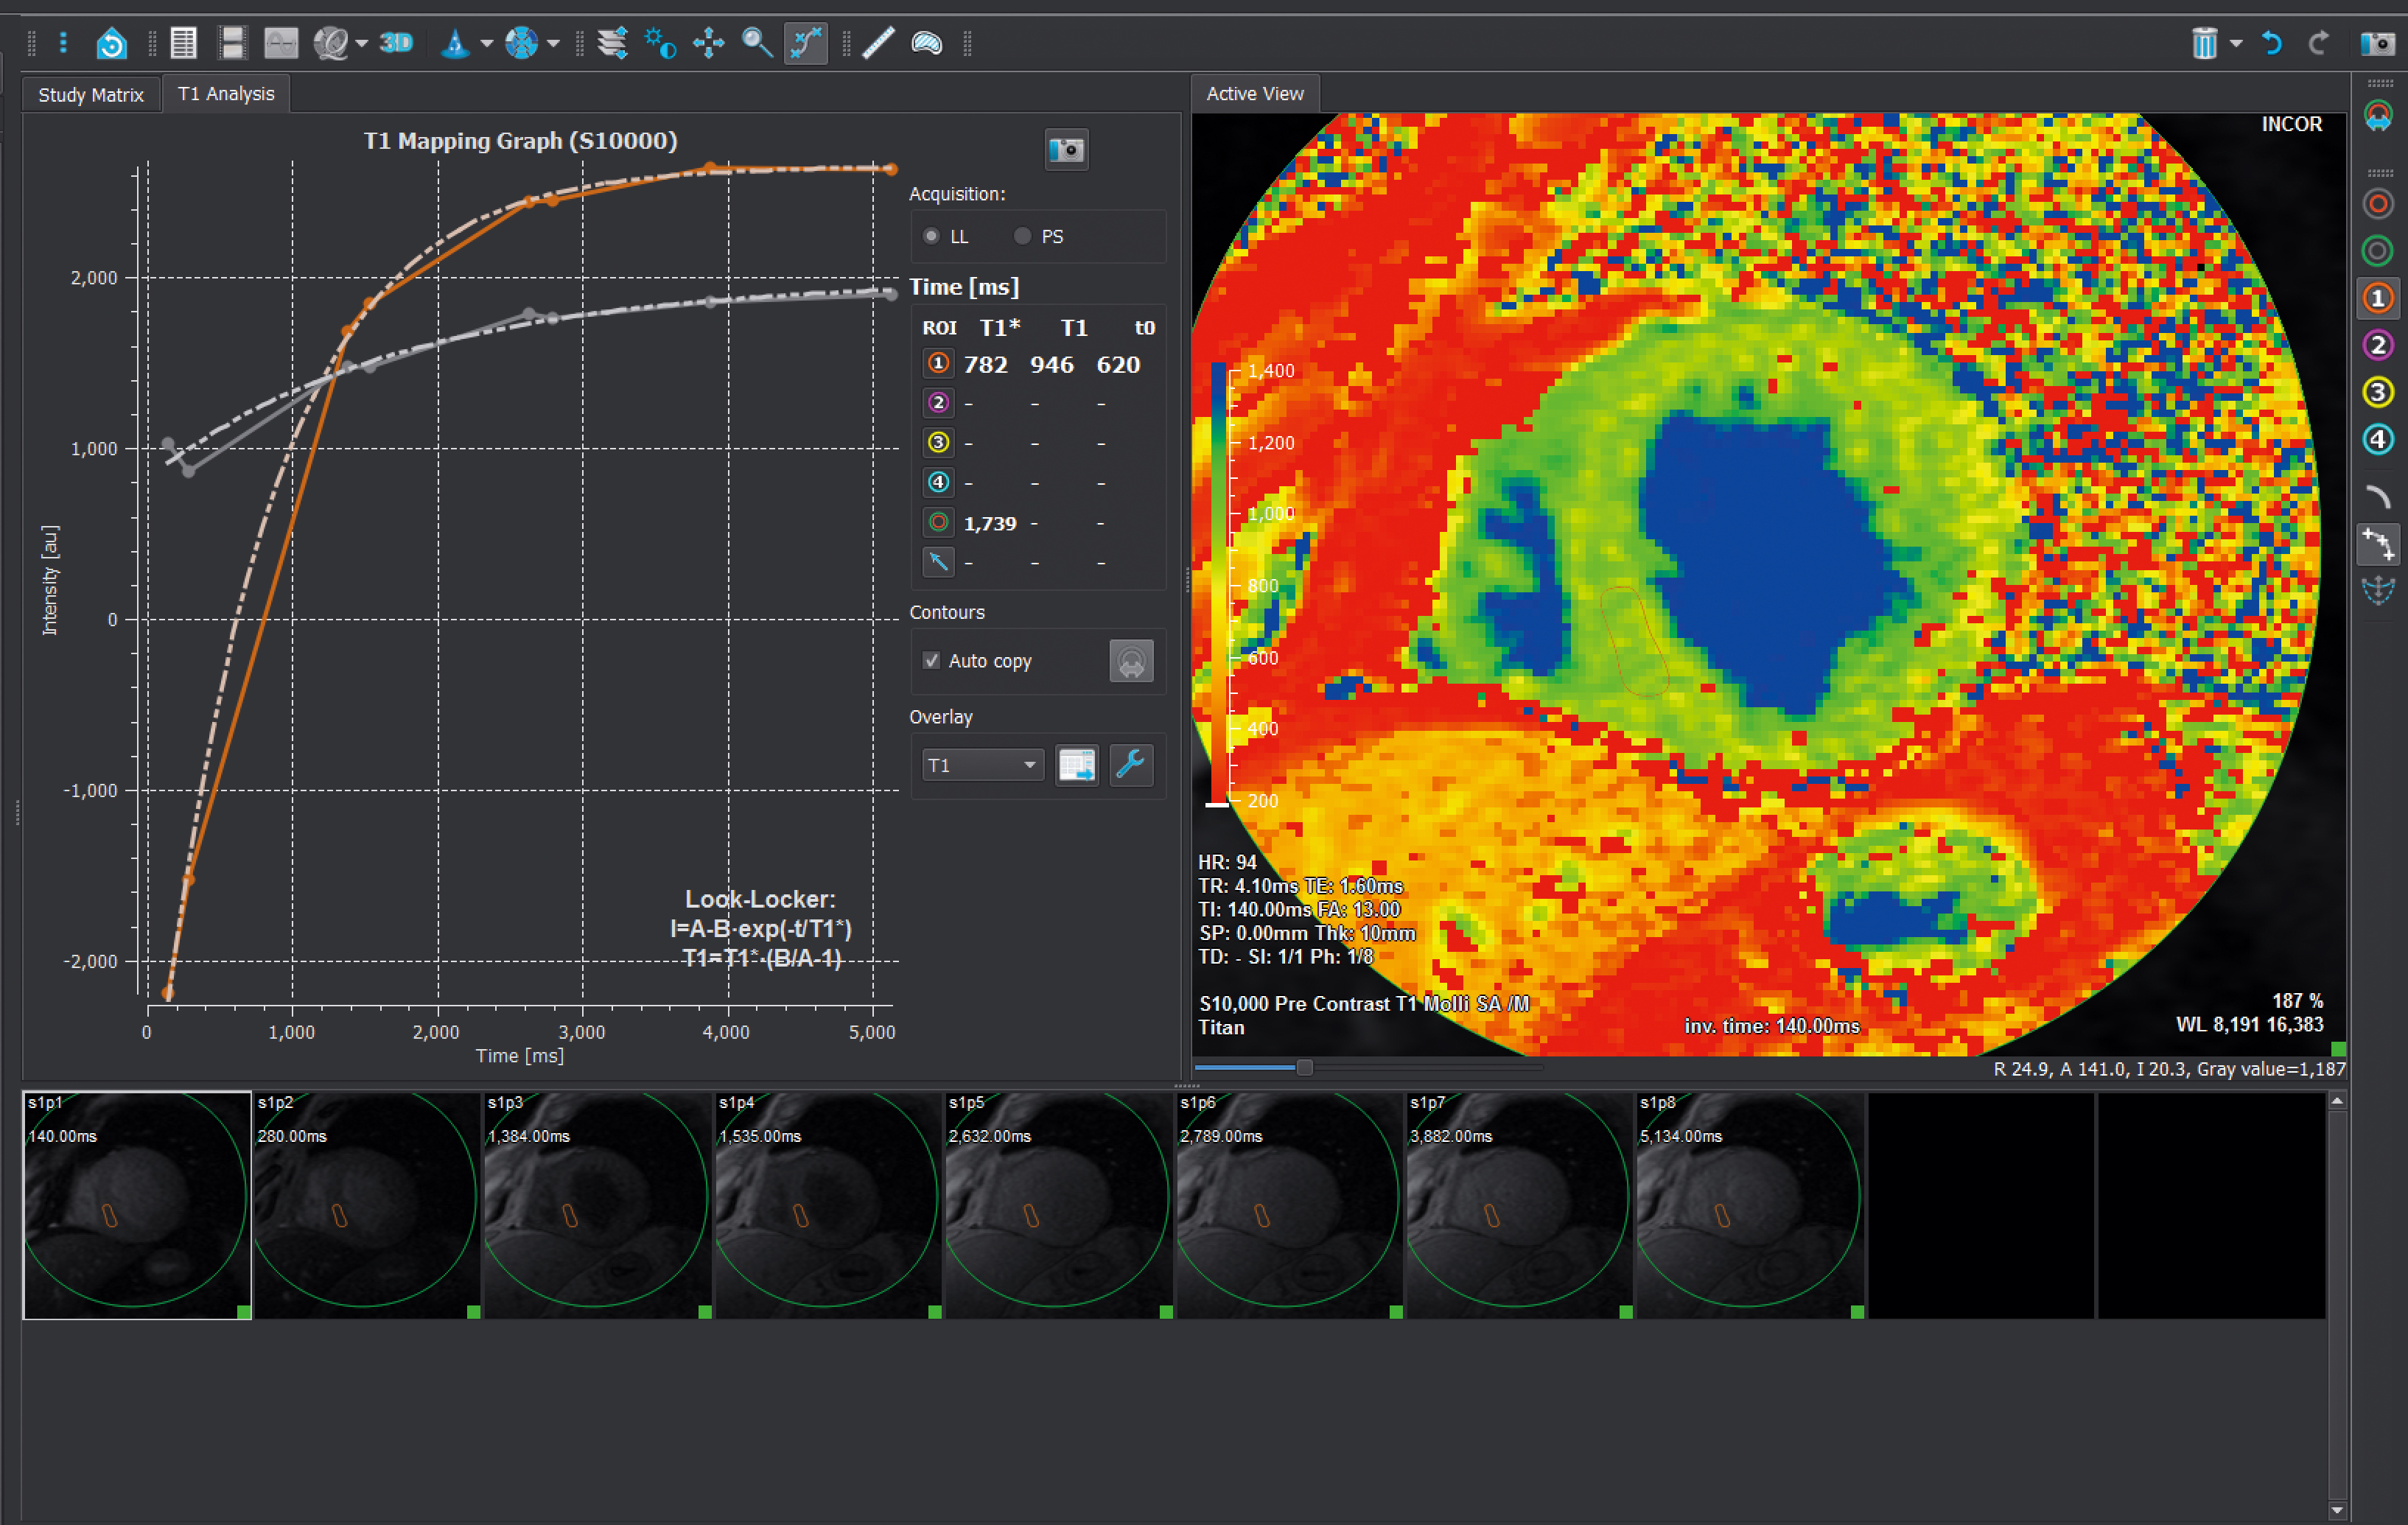Open the T1 overlay dropdown
The image size is (2408, 1525).
tap(982, 765)
